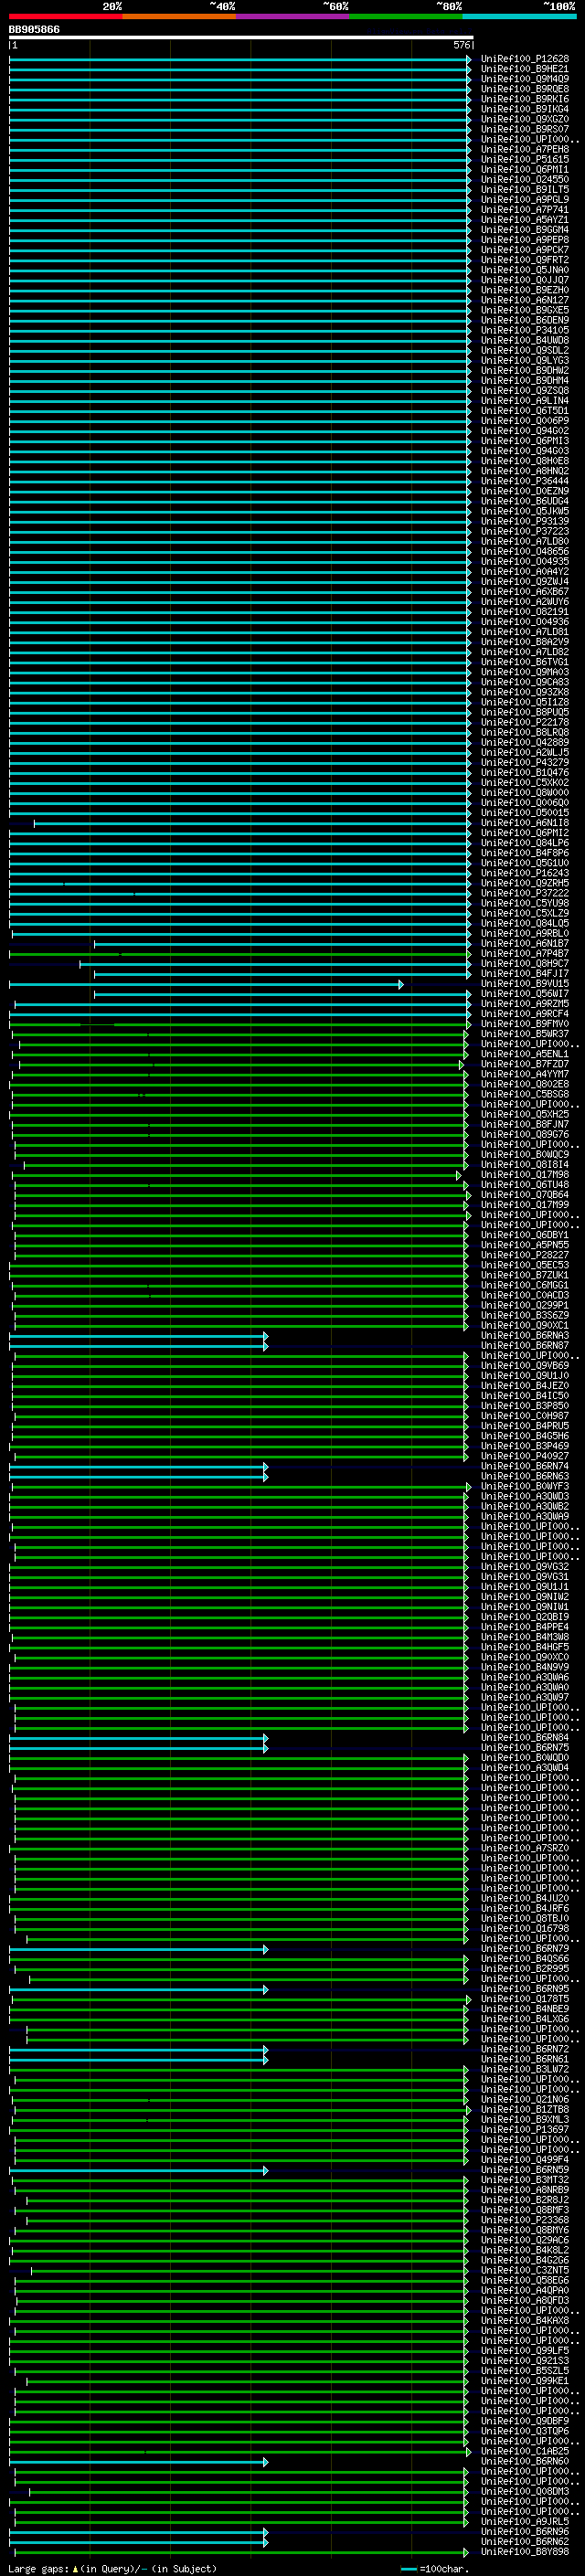Select label UniRef100_Q56WI7

(525, 994)
